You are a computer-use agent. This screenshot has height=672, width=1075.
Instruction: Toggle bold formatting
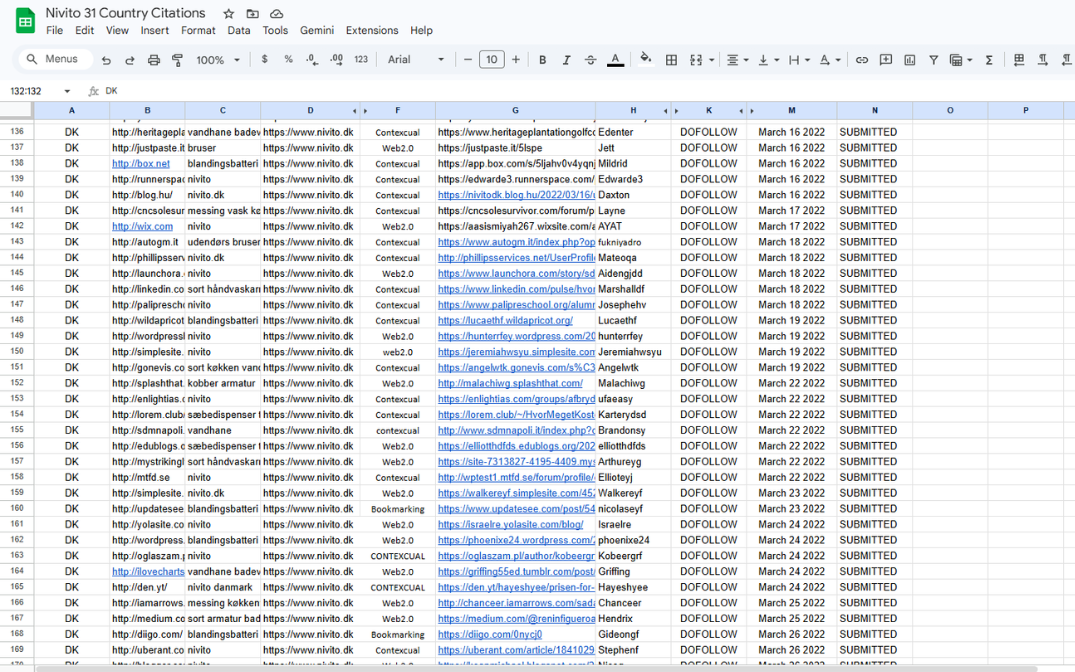pyautogui.click(x=543, y=60)
